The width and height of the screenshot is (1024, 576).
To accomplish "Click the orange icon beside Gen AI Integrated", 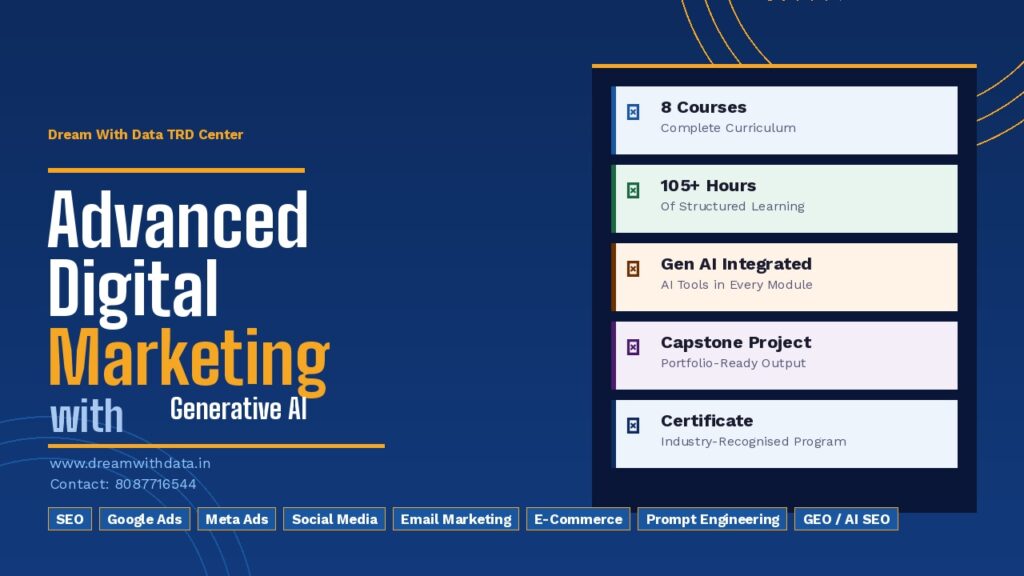I will [633, 269].
